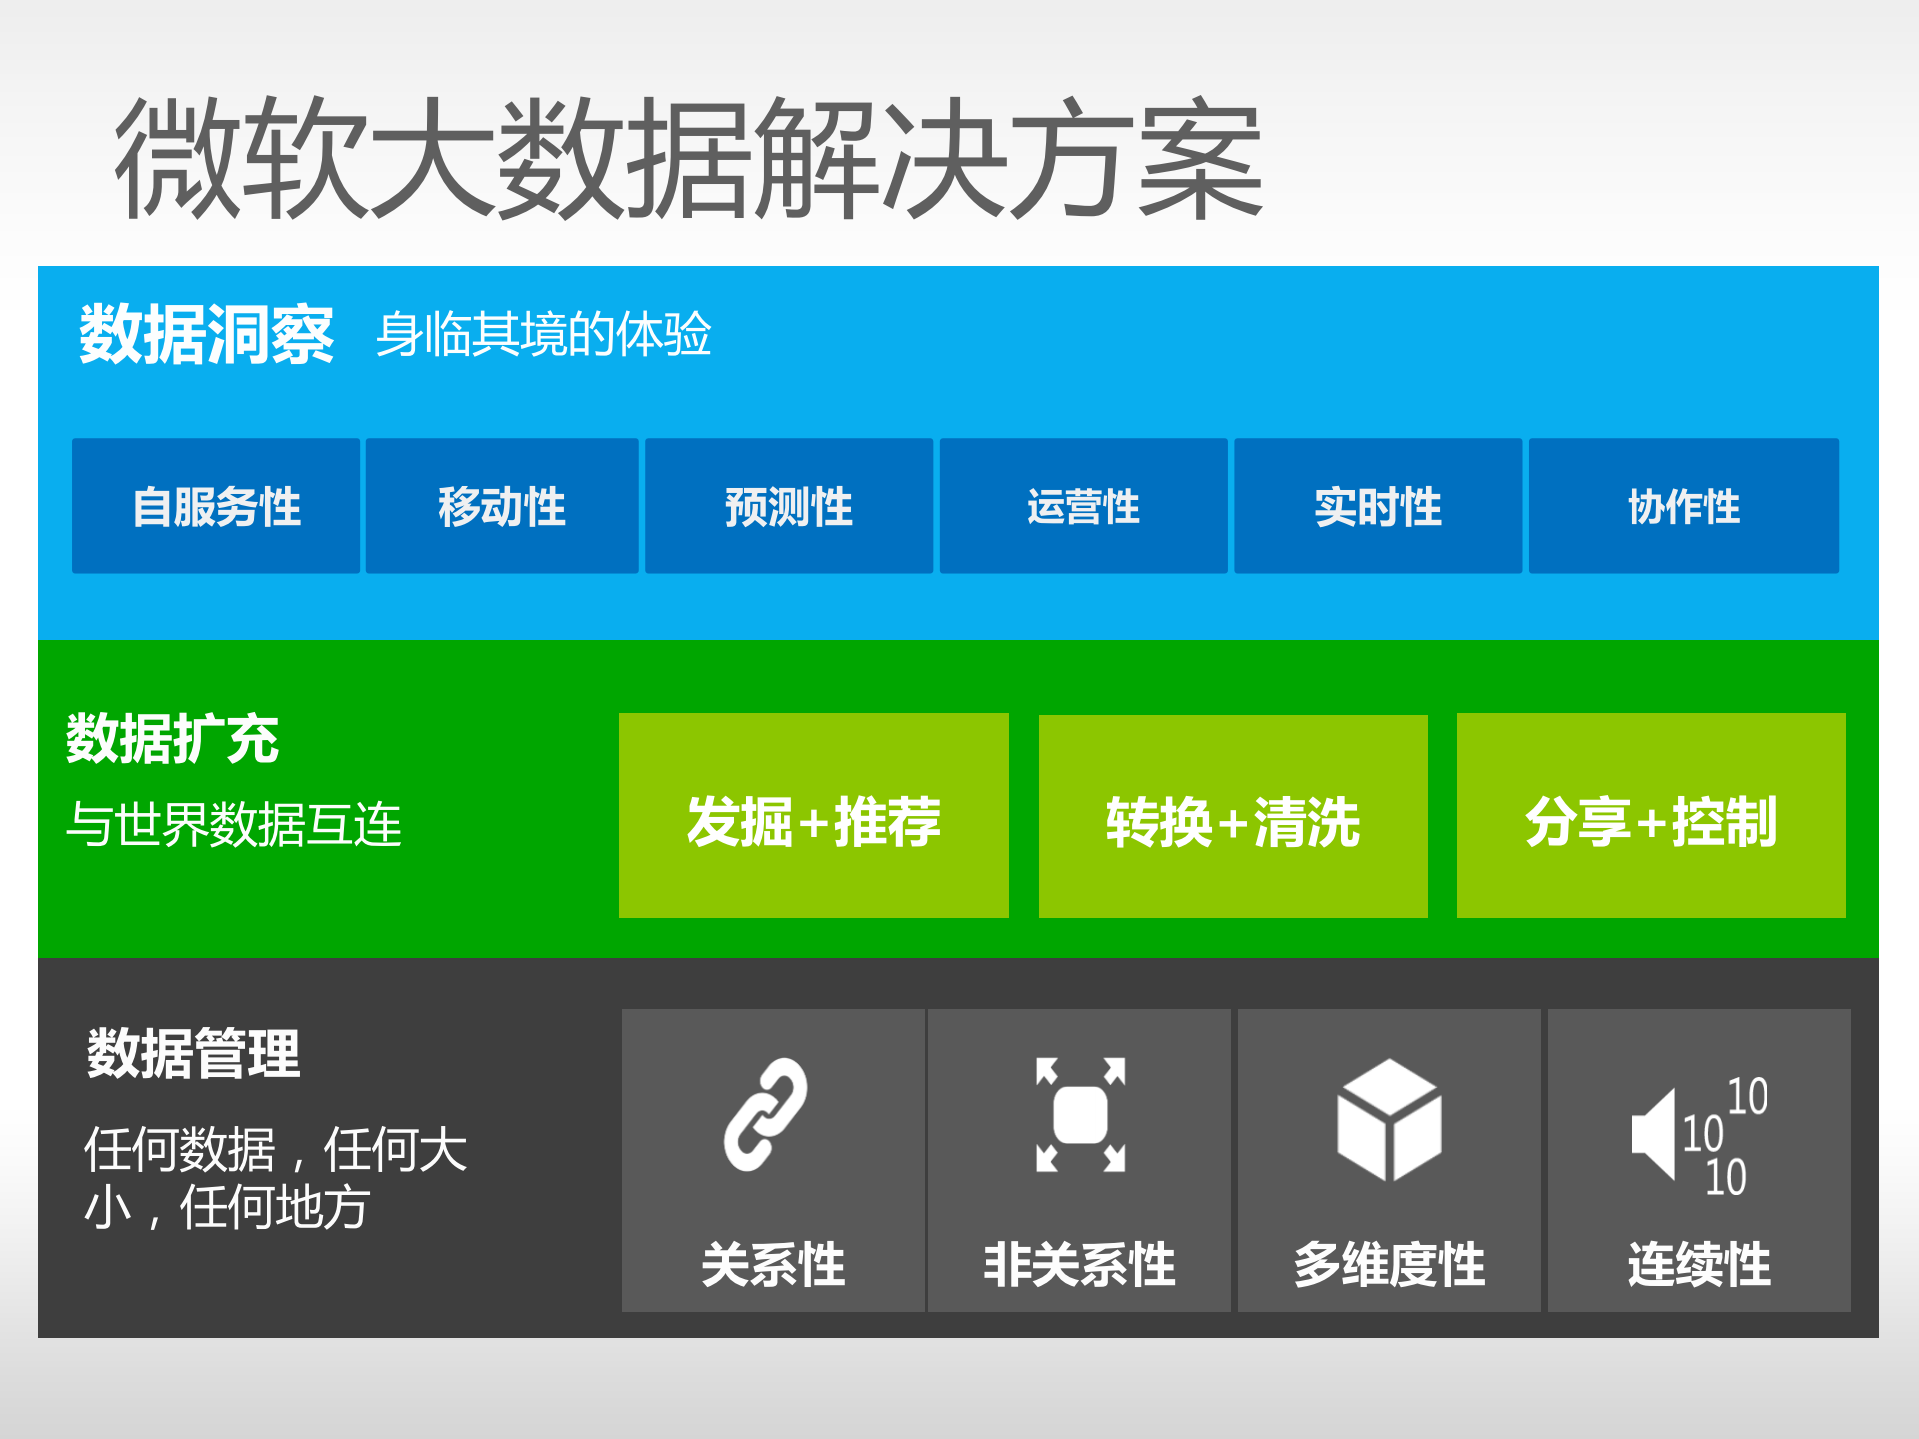This screenshot has height=1439, width=1919.
Task: Click the 预测性 button
Action: point(789,507)
